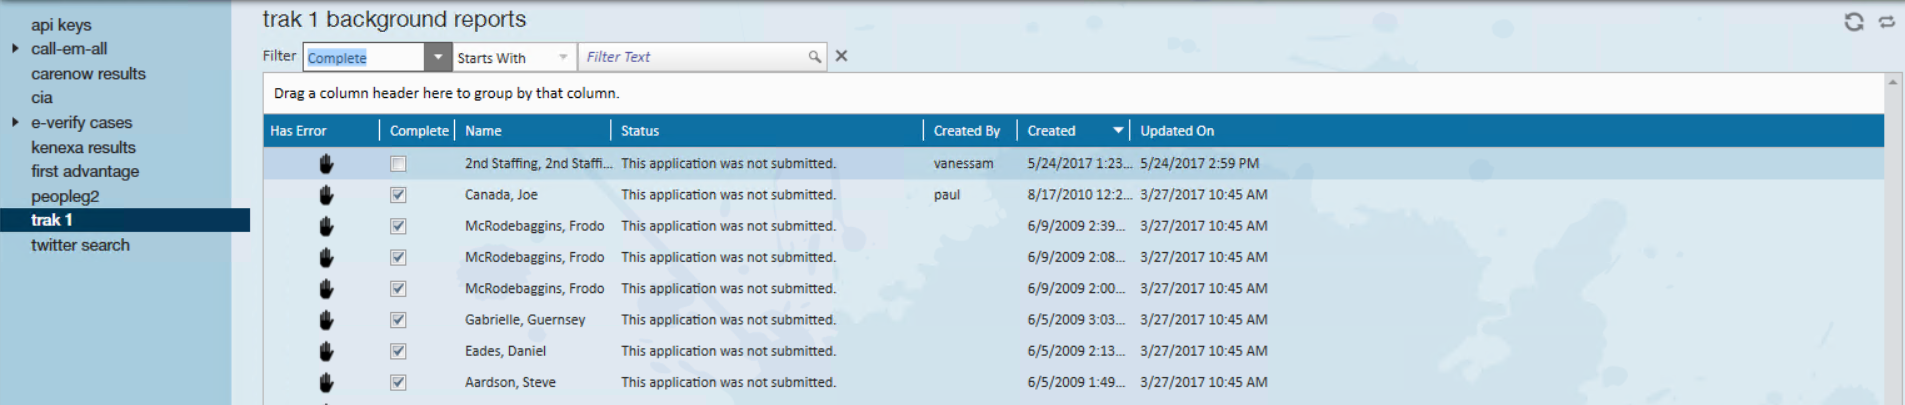
Task: Select peopleg2 in the sidebar
Action: [x=65, y=196]
